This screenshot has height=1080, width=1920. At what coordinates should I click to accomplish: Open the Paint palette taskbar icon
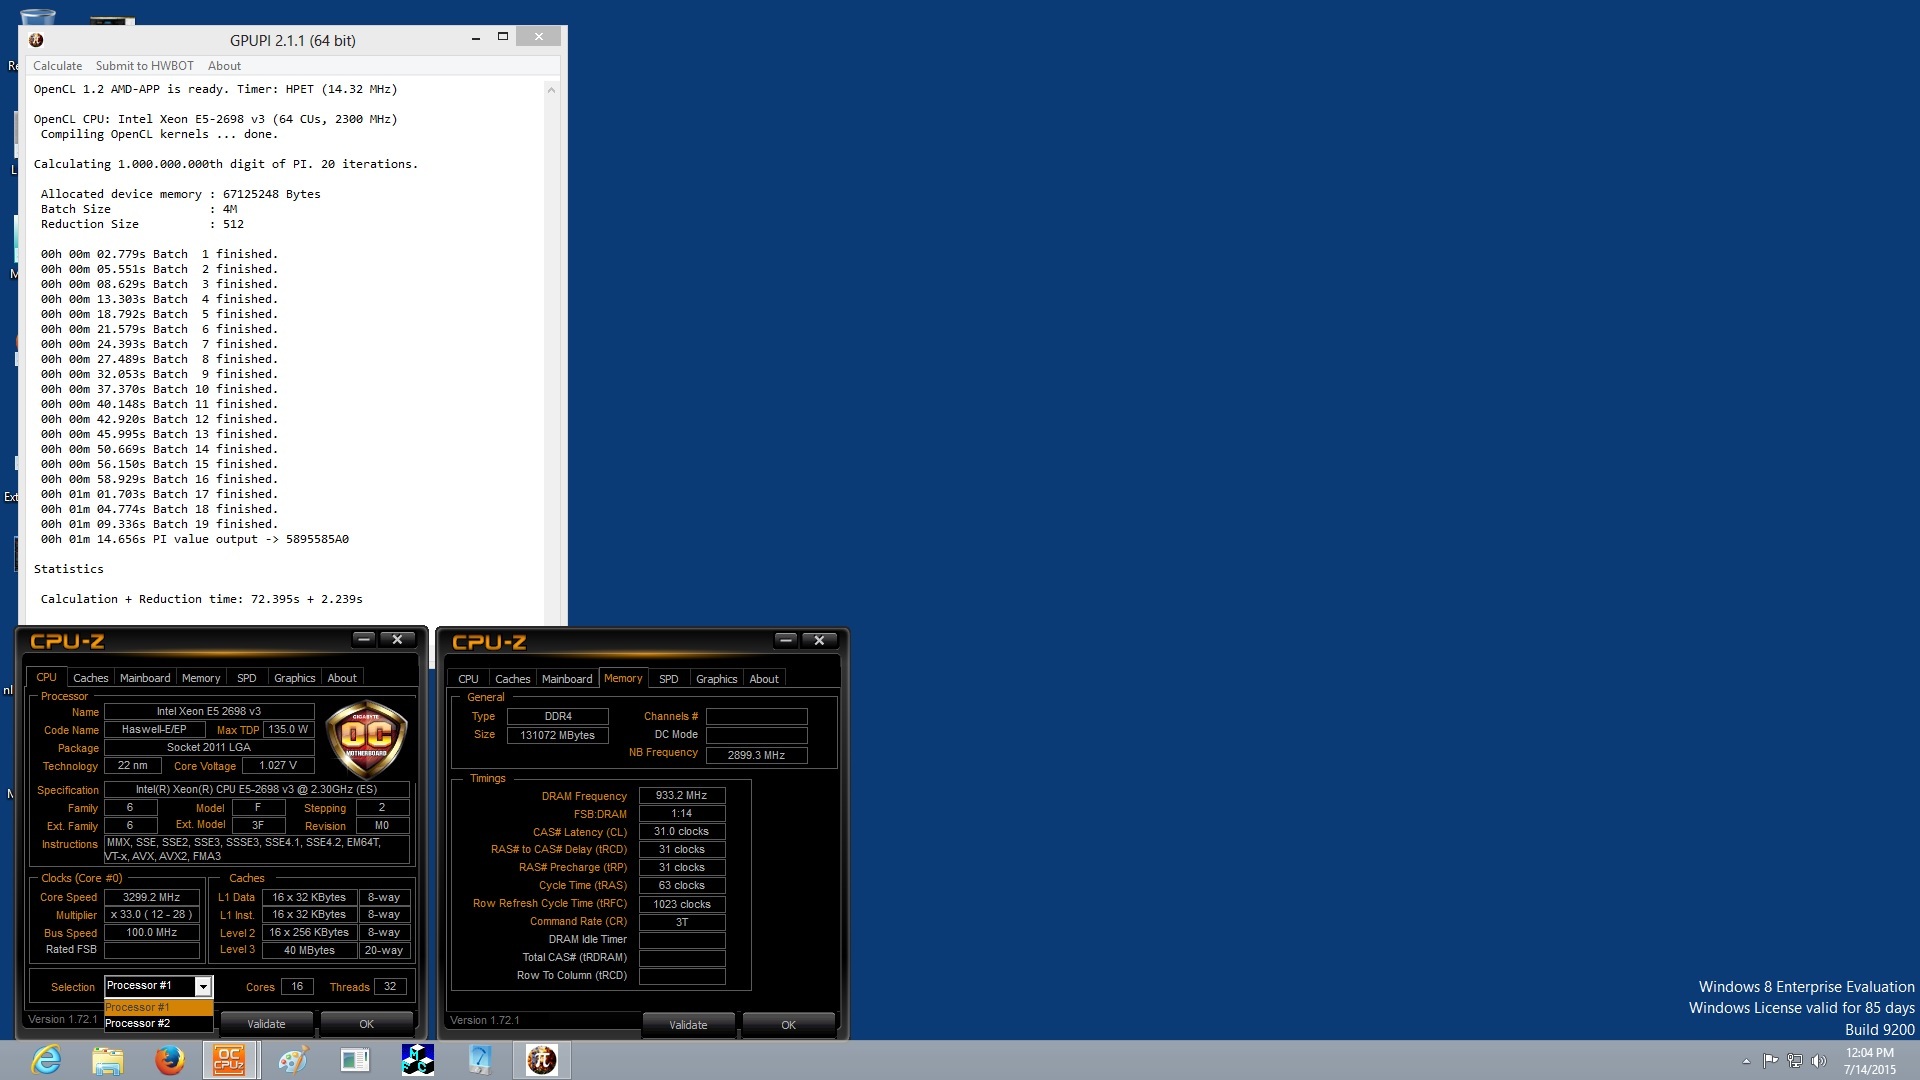pos(293,1060)
